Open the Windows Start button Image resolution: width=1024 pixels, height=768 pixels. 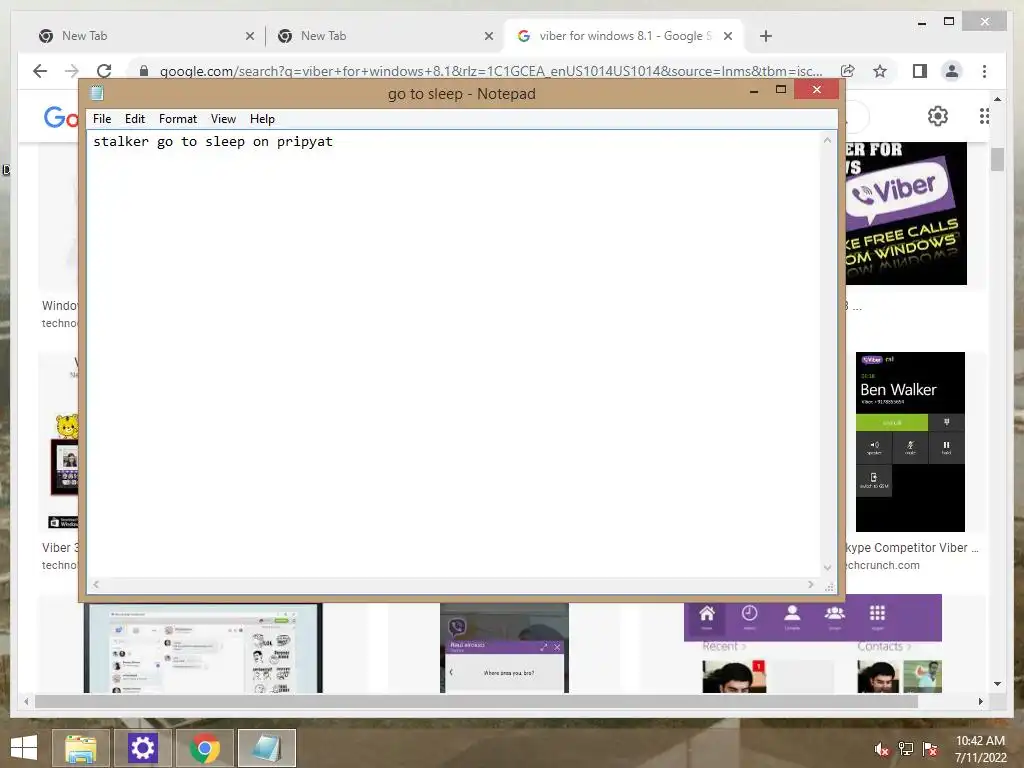(24, 748)
